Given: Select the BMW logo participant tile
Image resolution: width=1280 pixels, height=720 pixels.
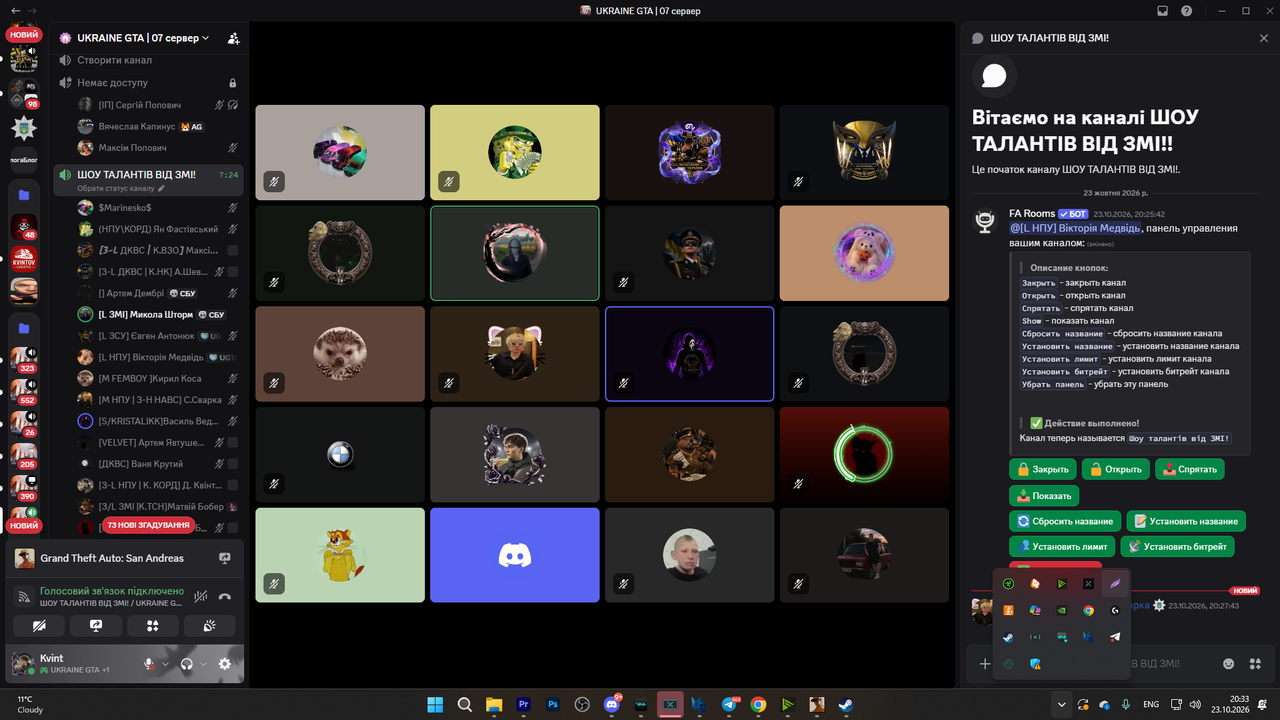Looking at the screenshot, I should (340, 454).
